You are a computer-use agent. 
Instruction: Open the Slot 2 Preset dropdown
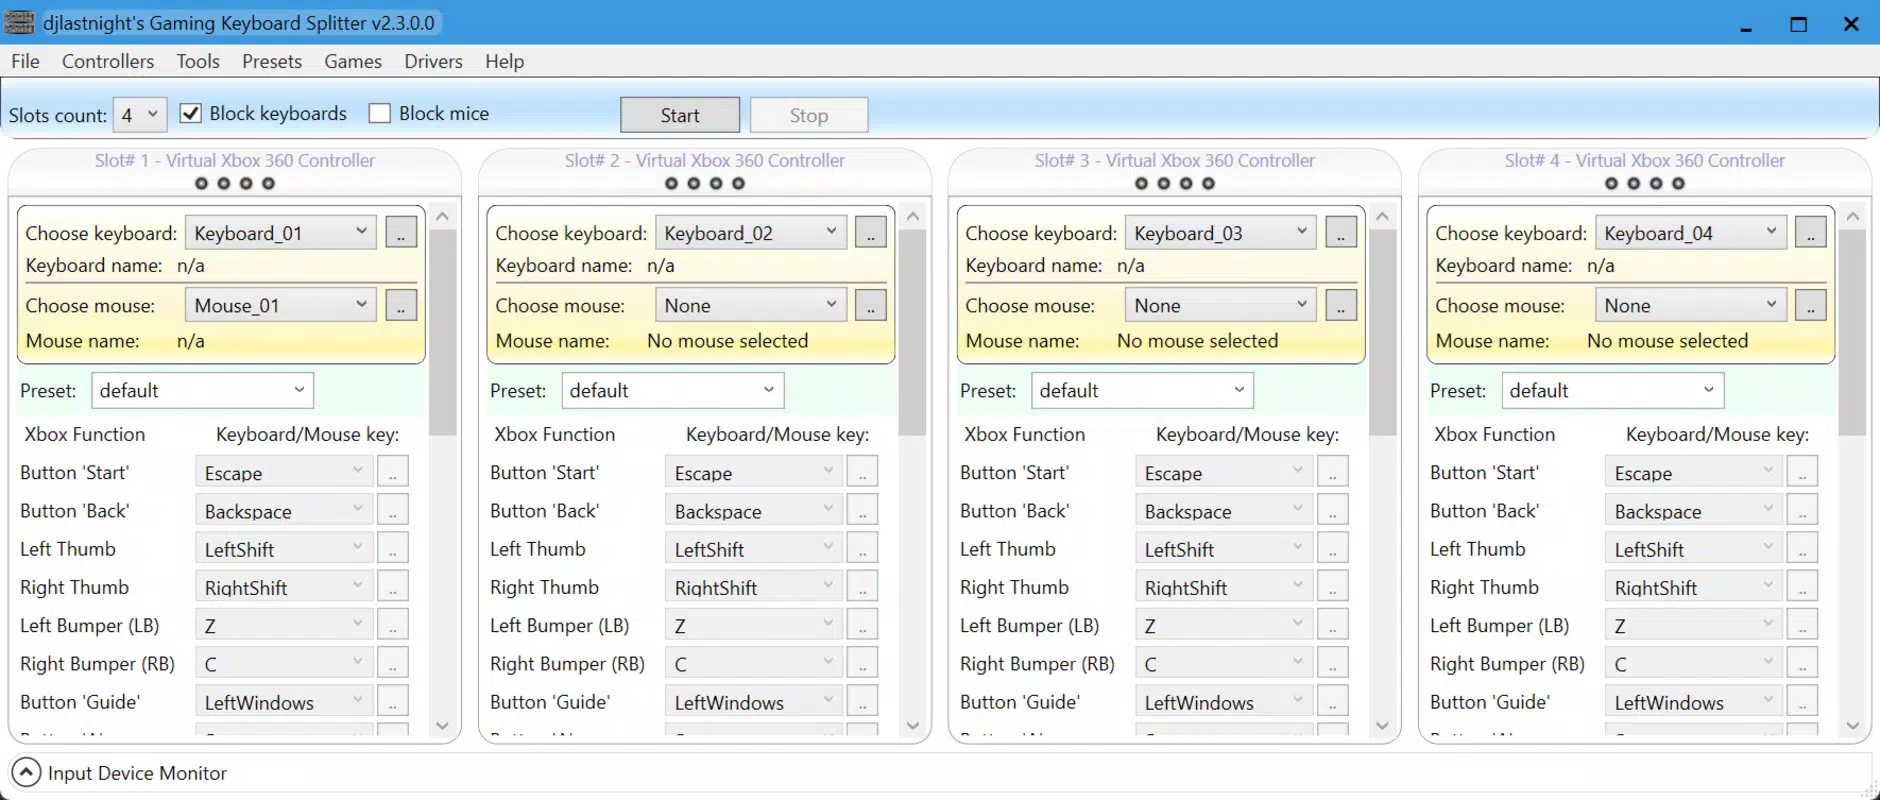coord(672,390)
